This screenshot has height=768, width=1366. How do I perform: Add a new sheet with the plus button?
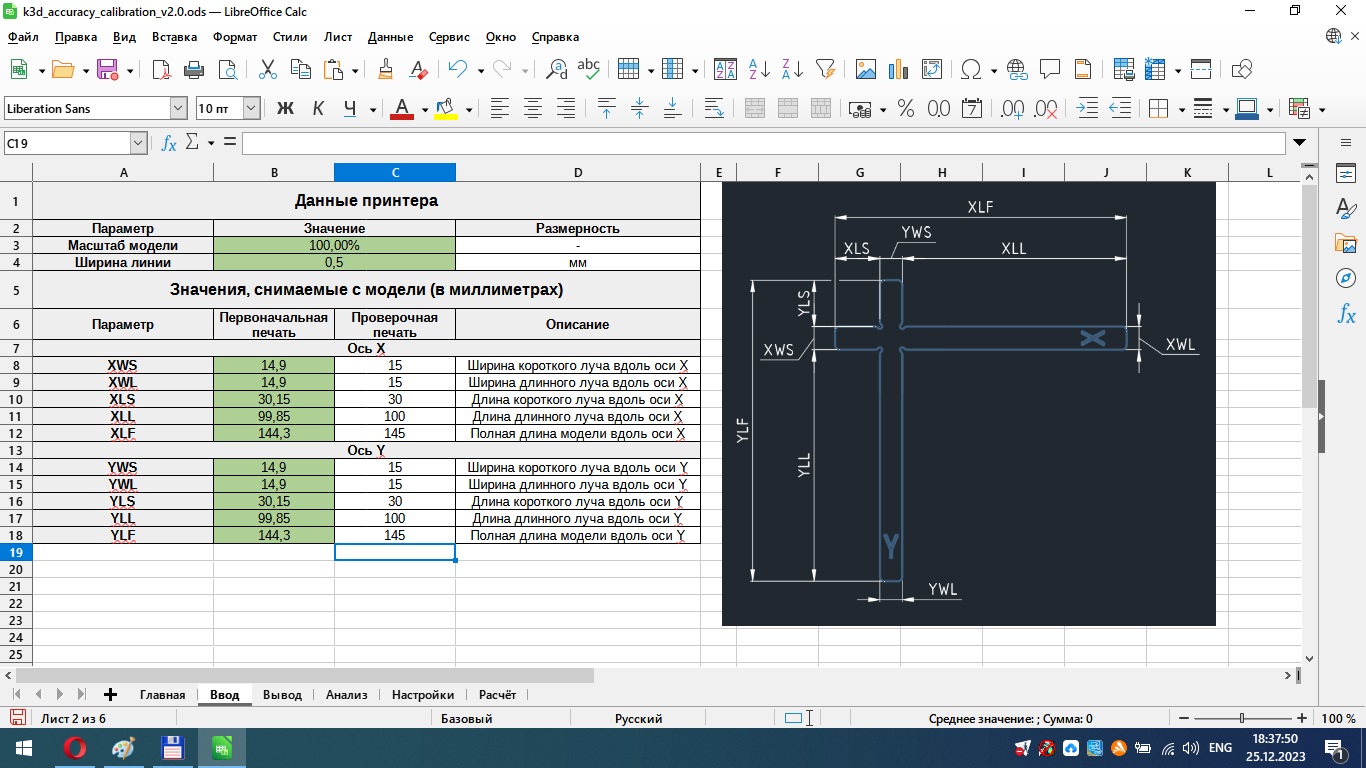pyautogui.click(x=110, y=695)
